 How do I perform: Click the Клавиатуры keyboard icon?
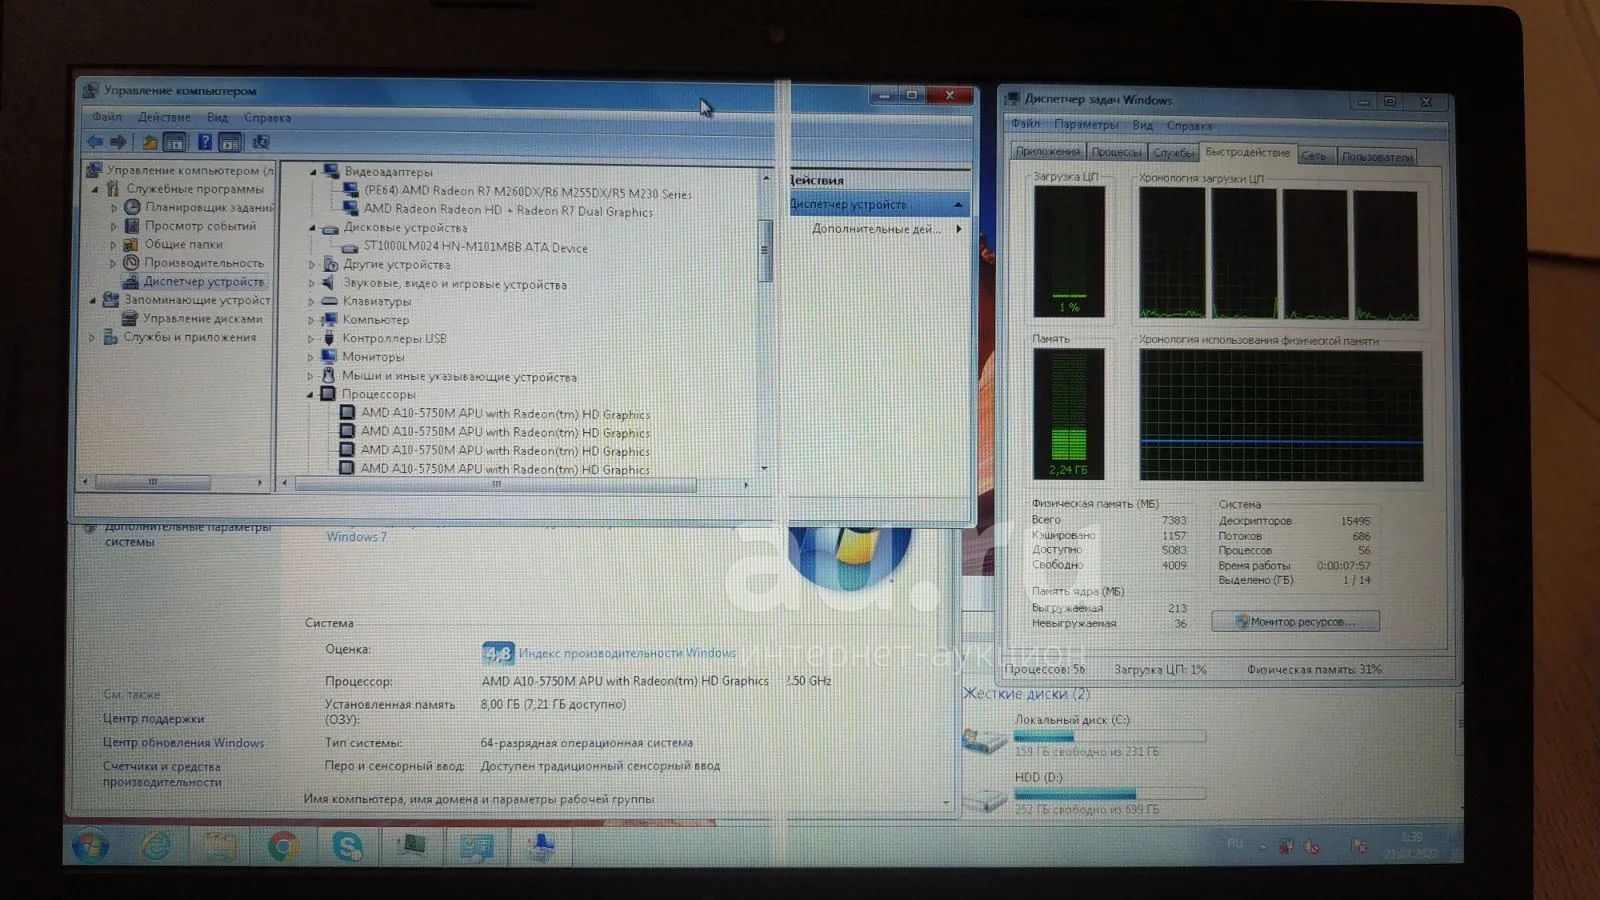pyautogui.click(x=329, y=301)
